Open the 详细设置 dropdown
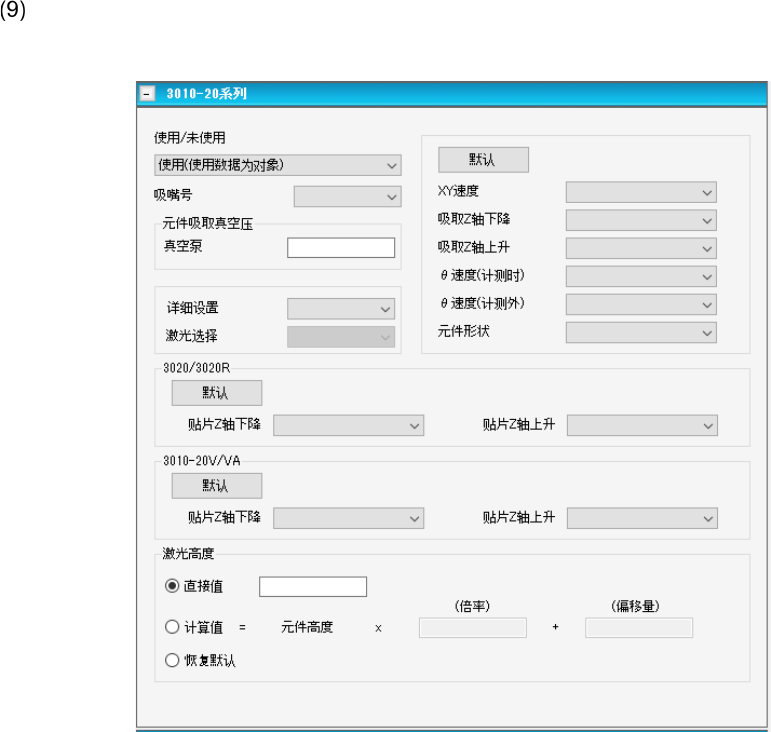The height and width of the screenshot is (732, 771). [x=341, y=309]
